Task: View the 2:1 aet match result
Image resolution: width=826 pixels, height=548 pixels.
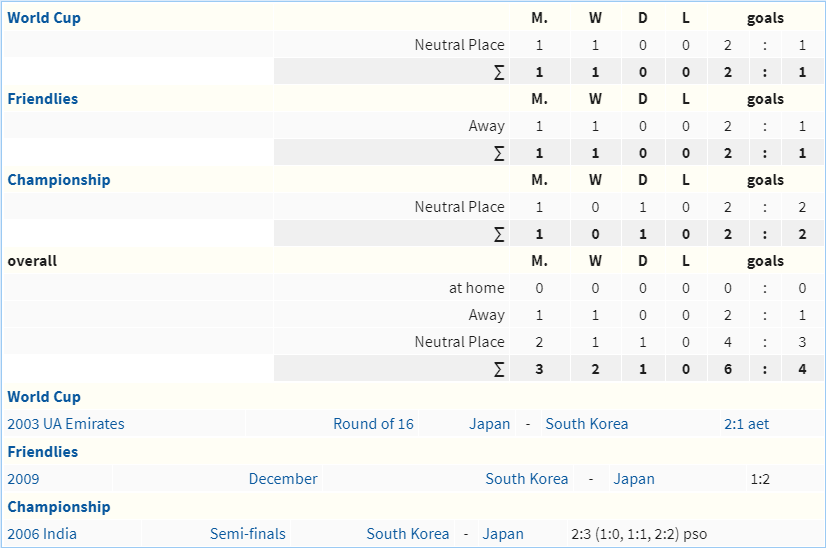Action: tap(746, 424)
